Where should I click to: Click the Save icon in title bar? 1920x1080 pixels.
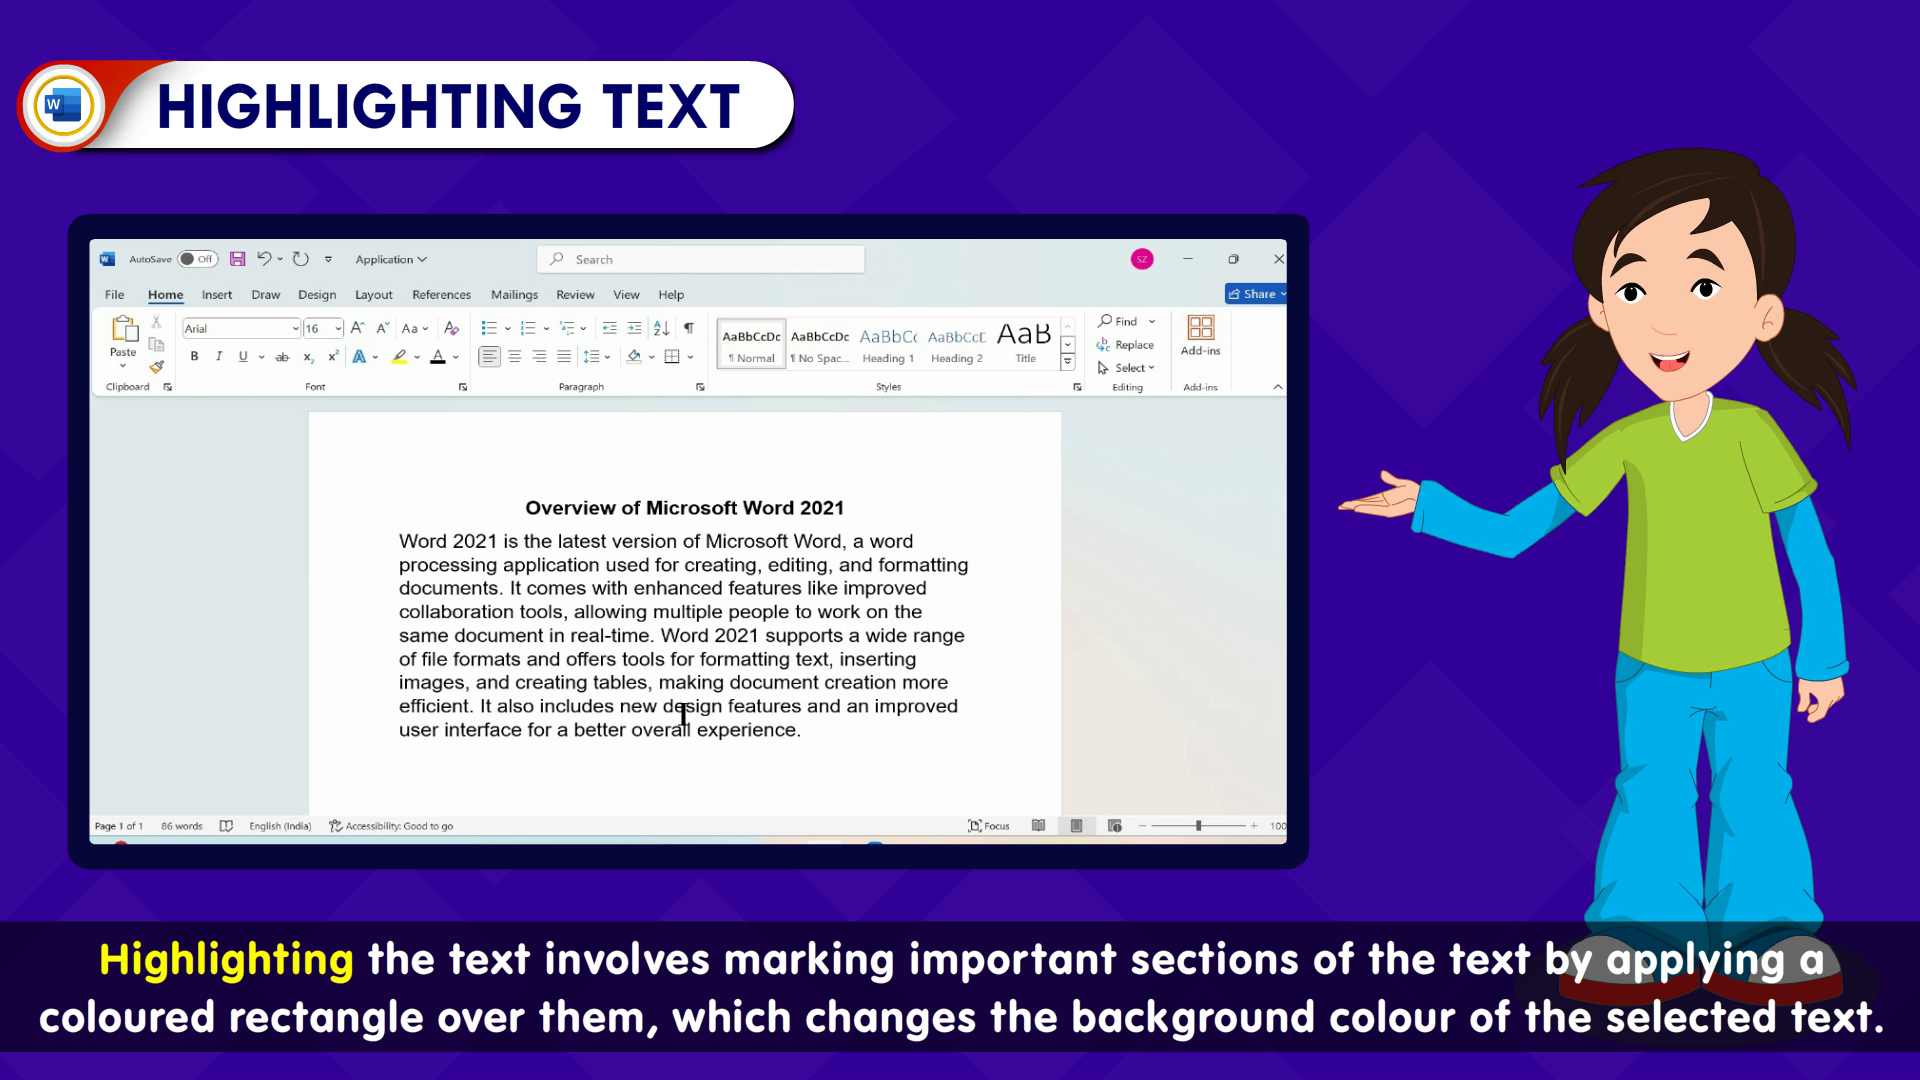pos(237,259)
